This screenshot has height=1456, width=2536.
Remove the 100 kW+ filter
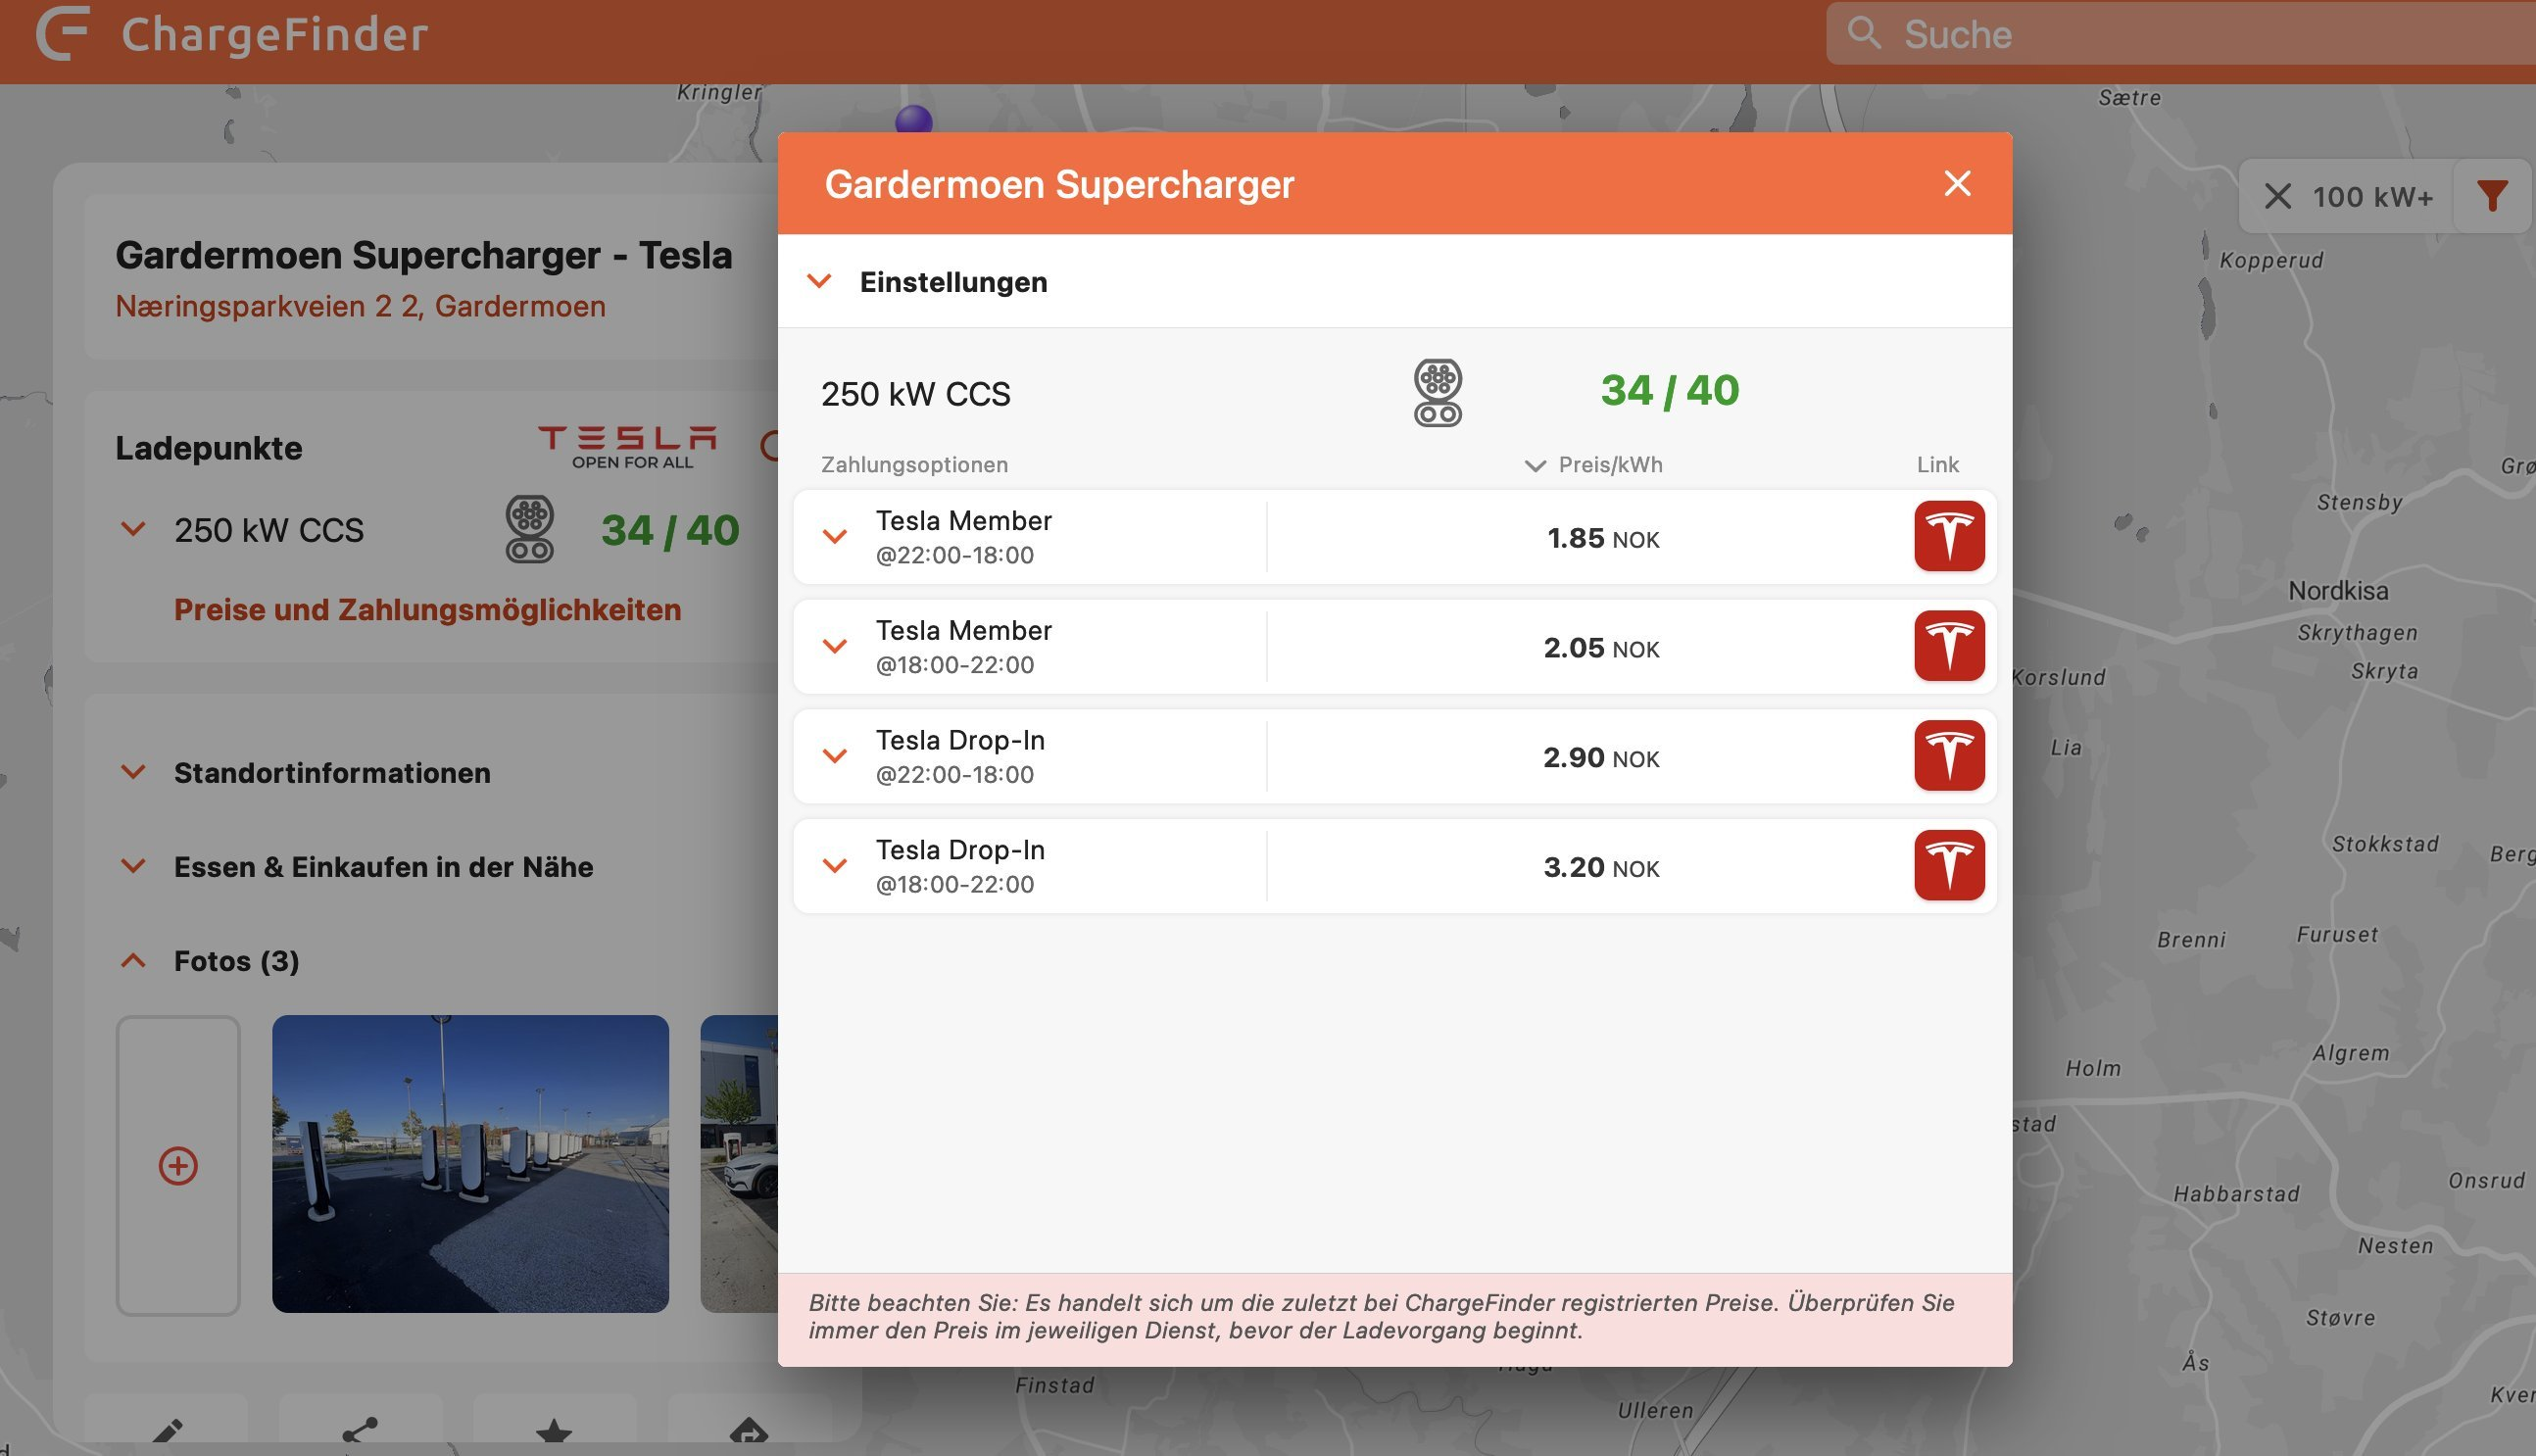pyautogui.click(x=2277, y=196)
